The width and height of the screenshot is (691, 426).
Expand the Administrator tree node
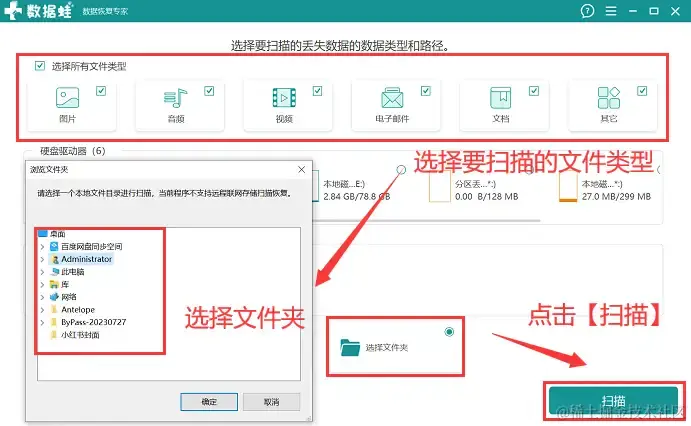(x=42, y=259)
